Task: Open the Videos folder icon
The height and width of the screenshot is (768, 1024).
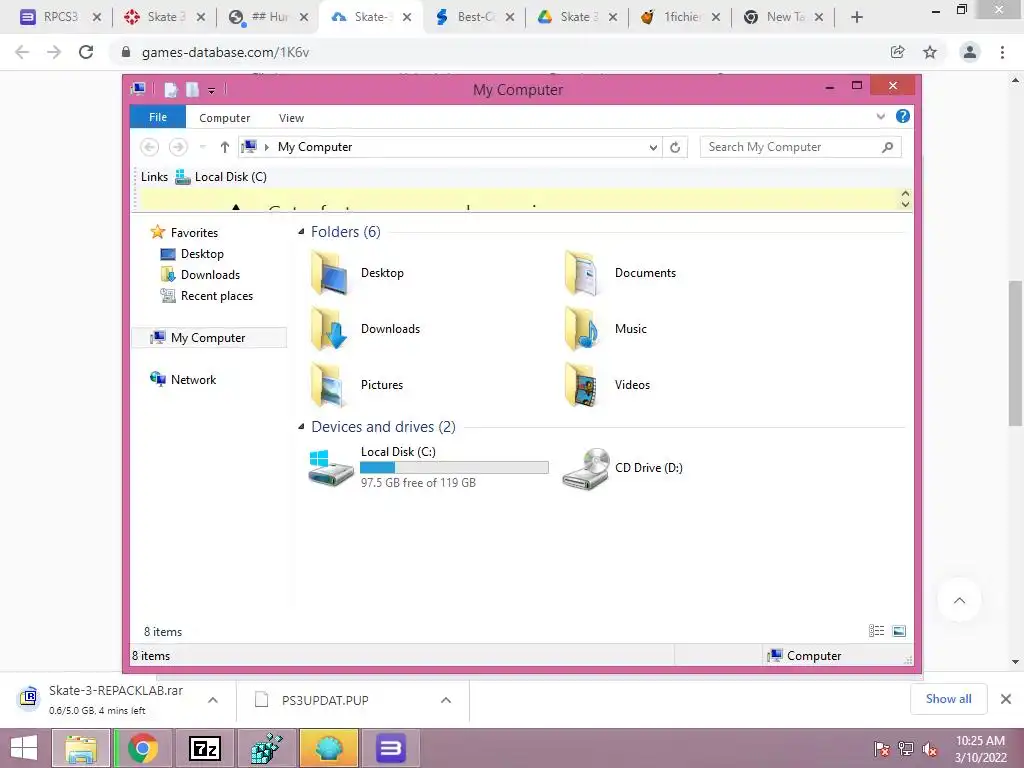Action: click(582, 385)
